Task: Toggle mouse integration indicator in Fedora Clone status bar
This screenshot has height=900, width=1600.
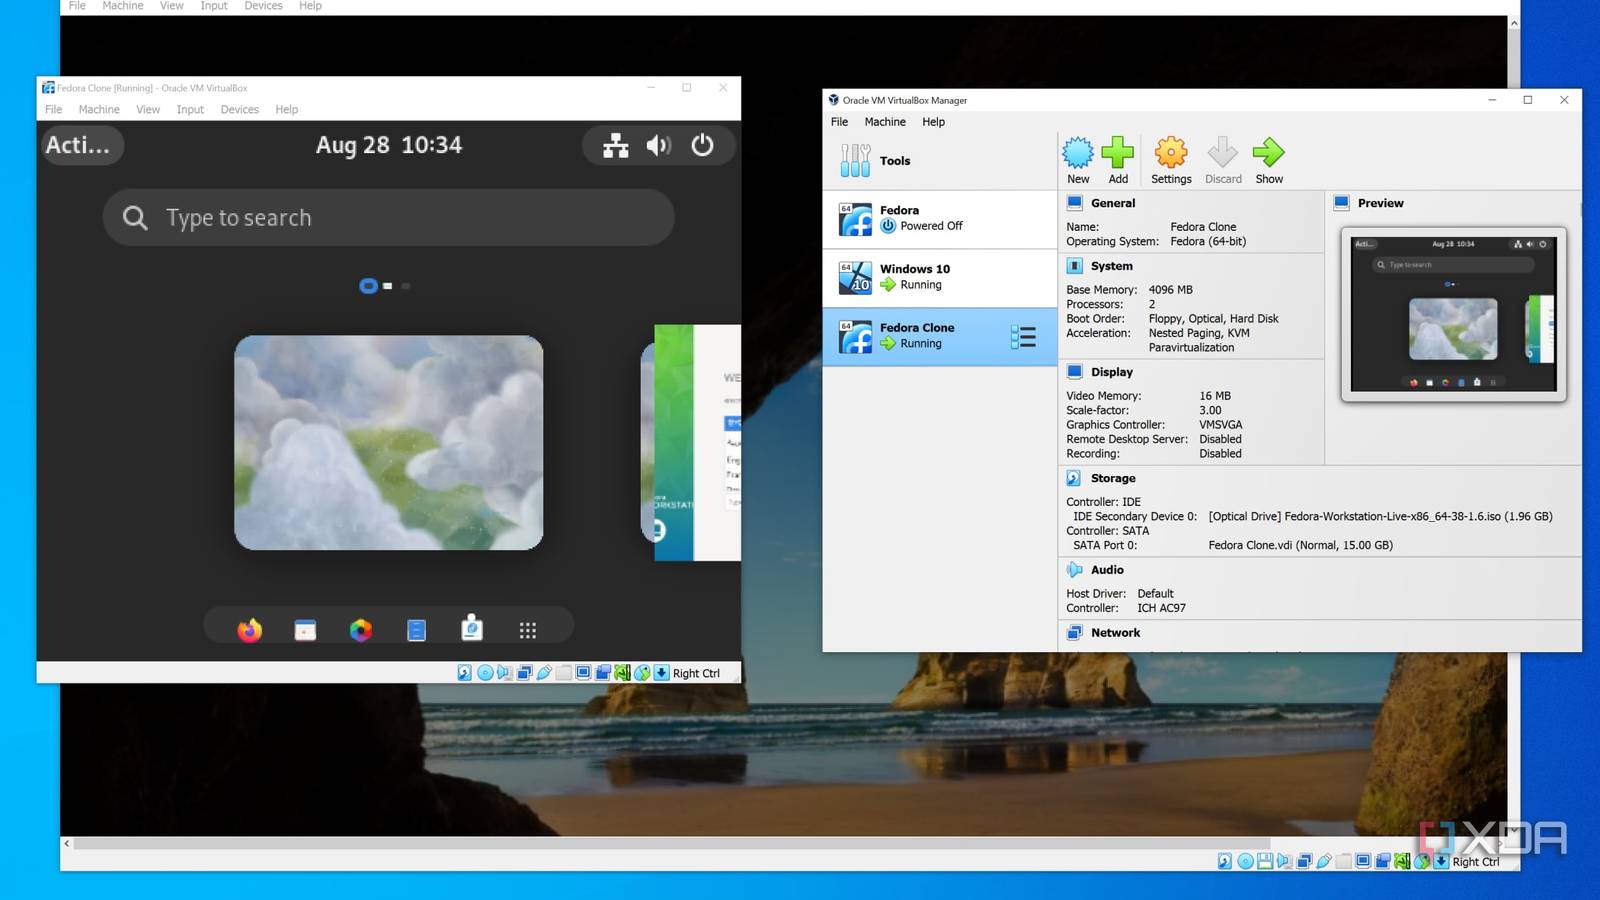Action: [x=642, y=673]
